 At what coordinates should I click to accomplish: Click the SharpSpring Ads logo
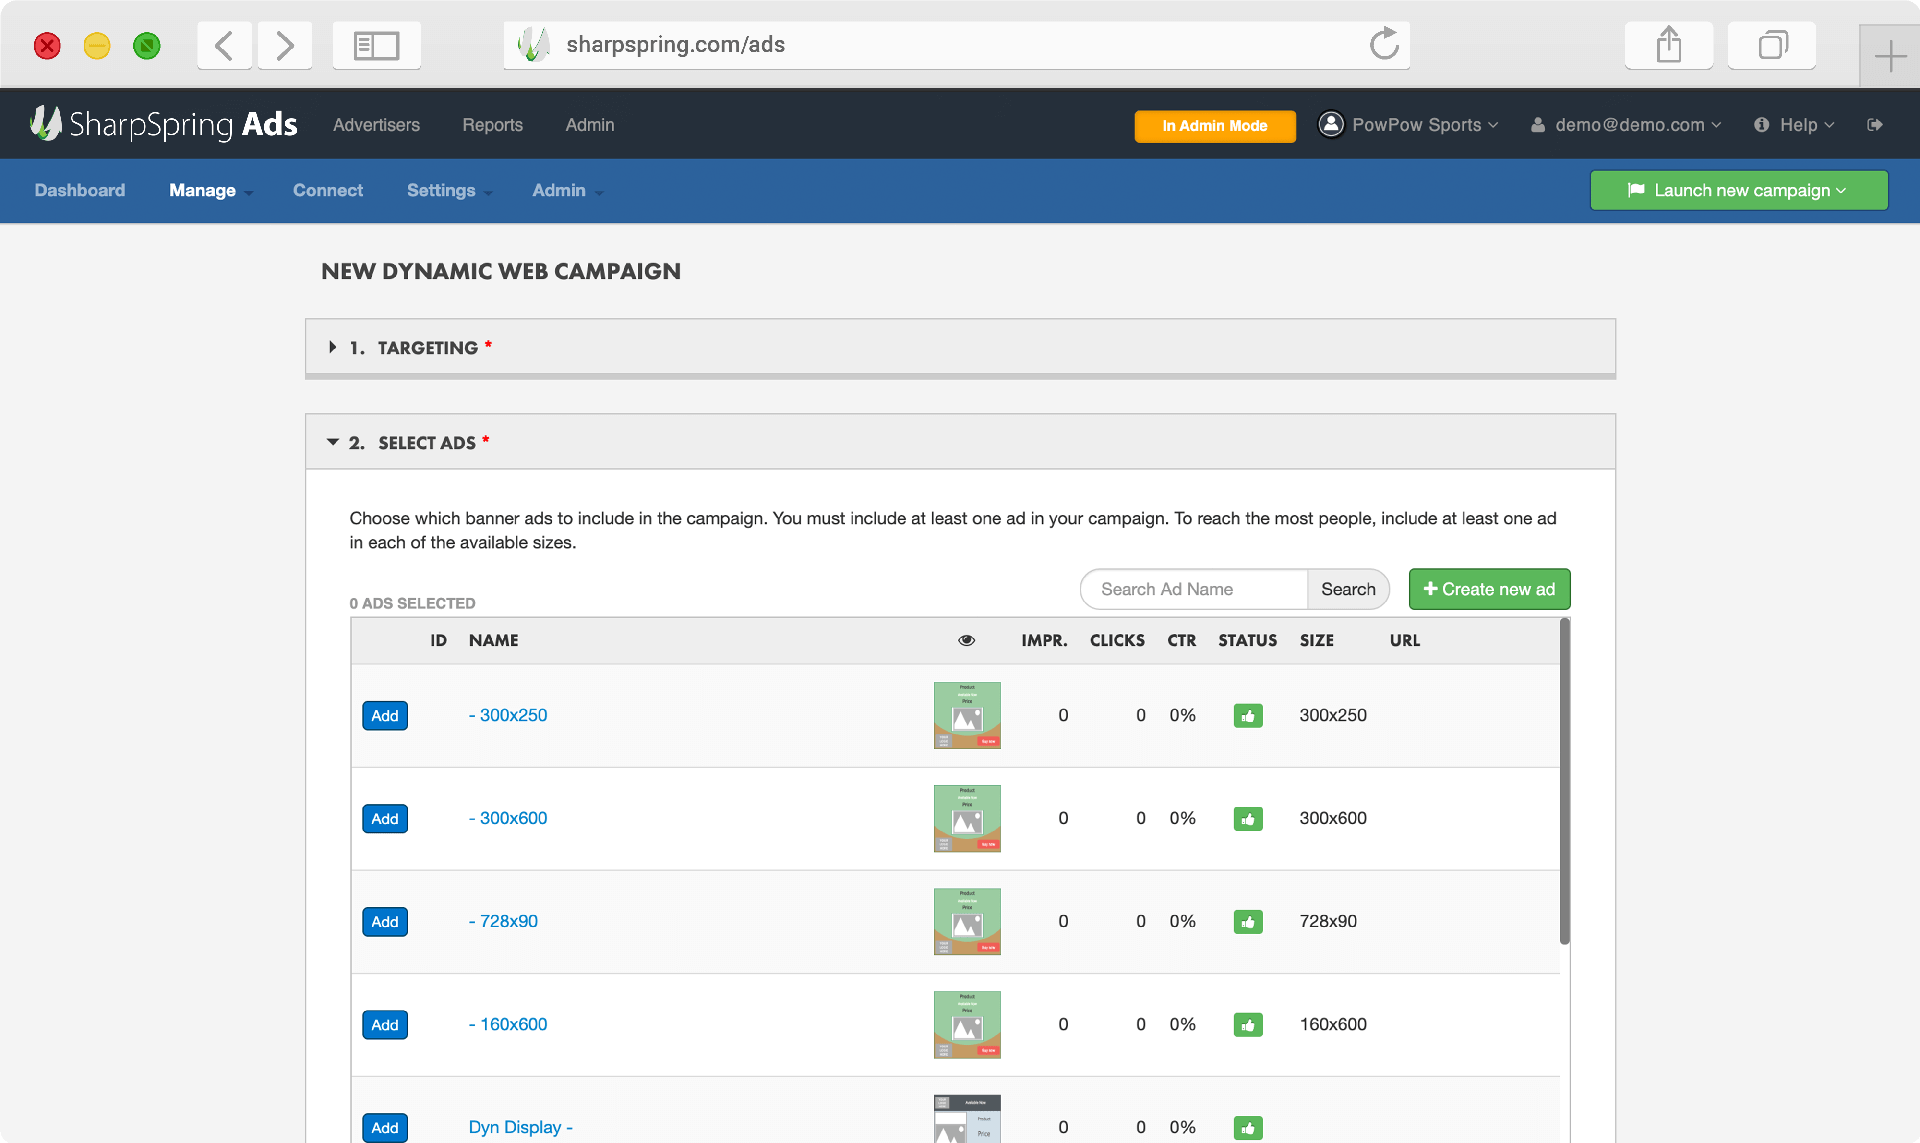tap(164, 124)
